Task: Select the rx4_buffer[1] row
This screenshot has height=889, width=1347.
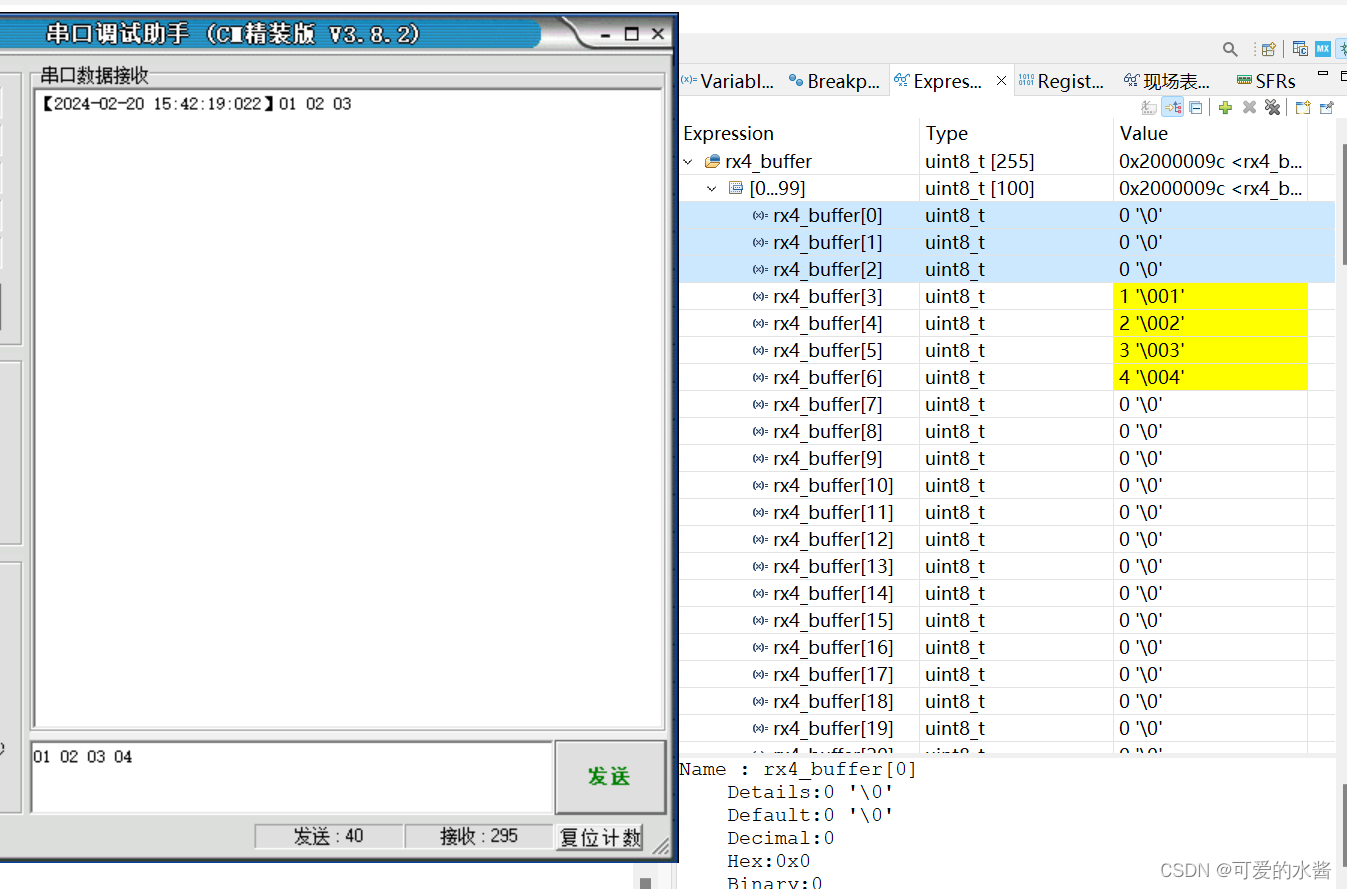Action: (x=1007, y=243)
